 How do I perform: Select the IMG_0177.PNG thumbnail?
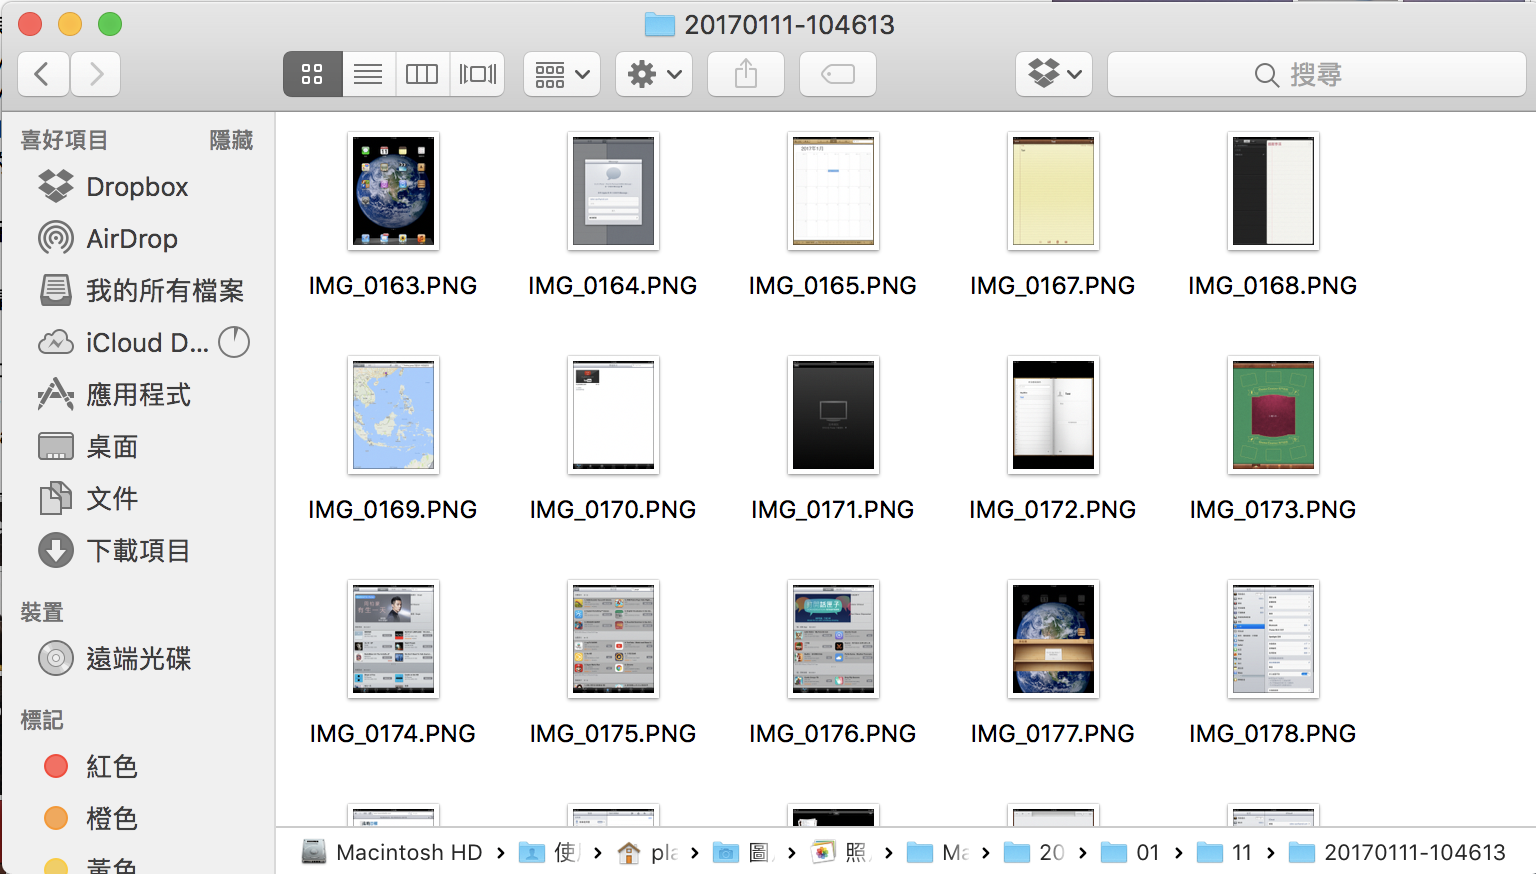(x=1053, y=639)
